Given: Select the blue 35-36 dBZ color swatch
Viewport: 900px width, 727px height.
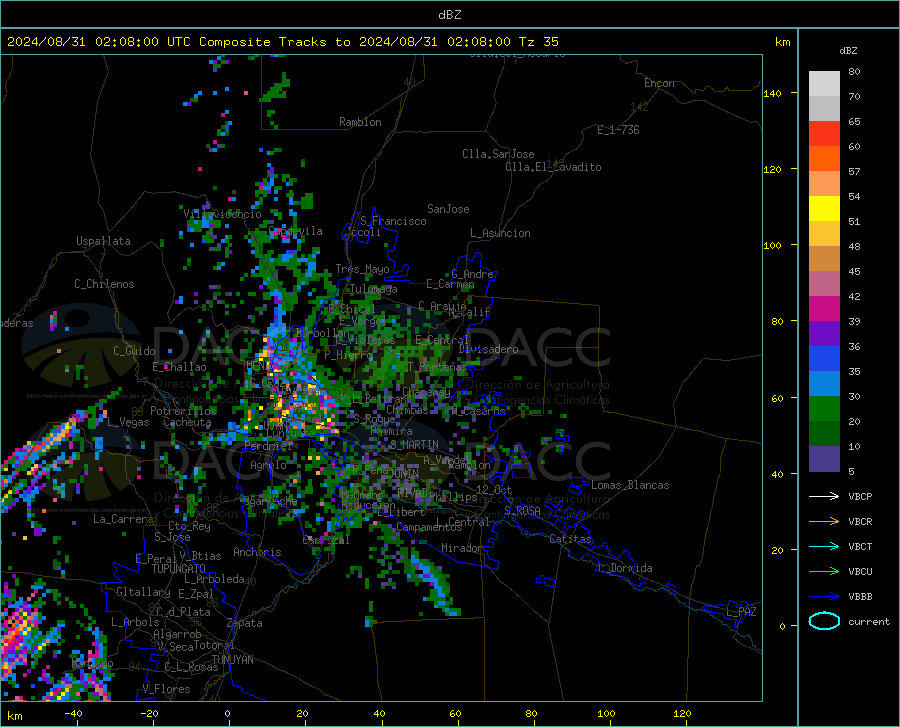Looking at the screenshot, I should (x=824, y=359).
